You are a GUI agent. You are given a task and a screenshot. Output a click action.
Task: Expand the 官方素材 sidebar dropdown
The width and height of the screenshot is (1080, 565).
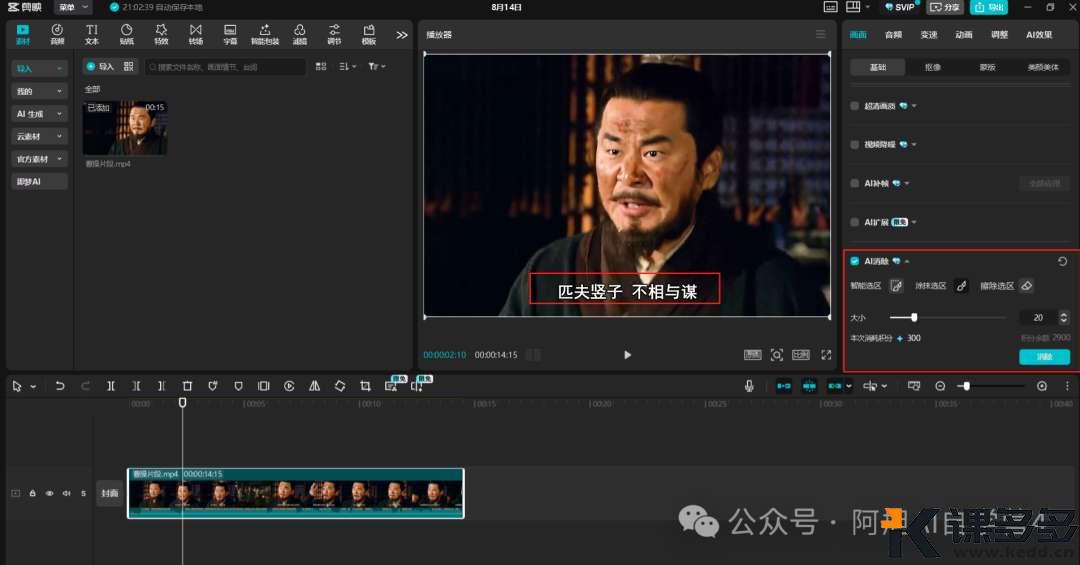pos(39,159)
